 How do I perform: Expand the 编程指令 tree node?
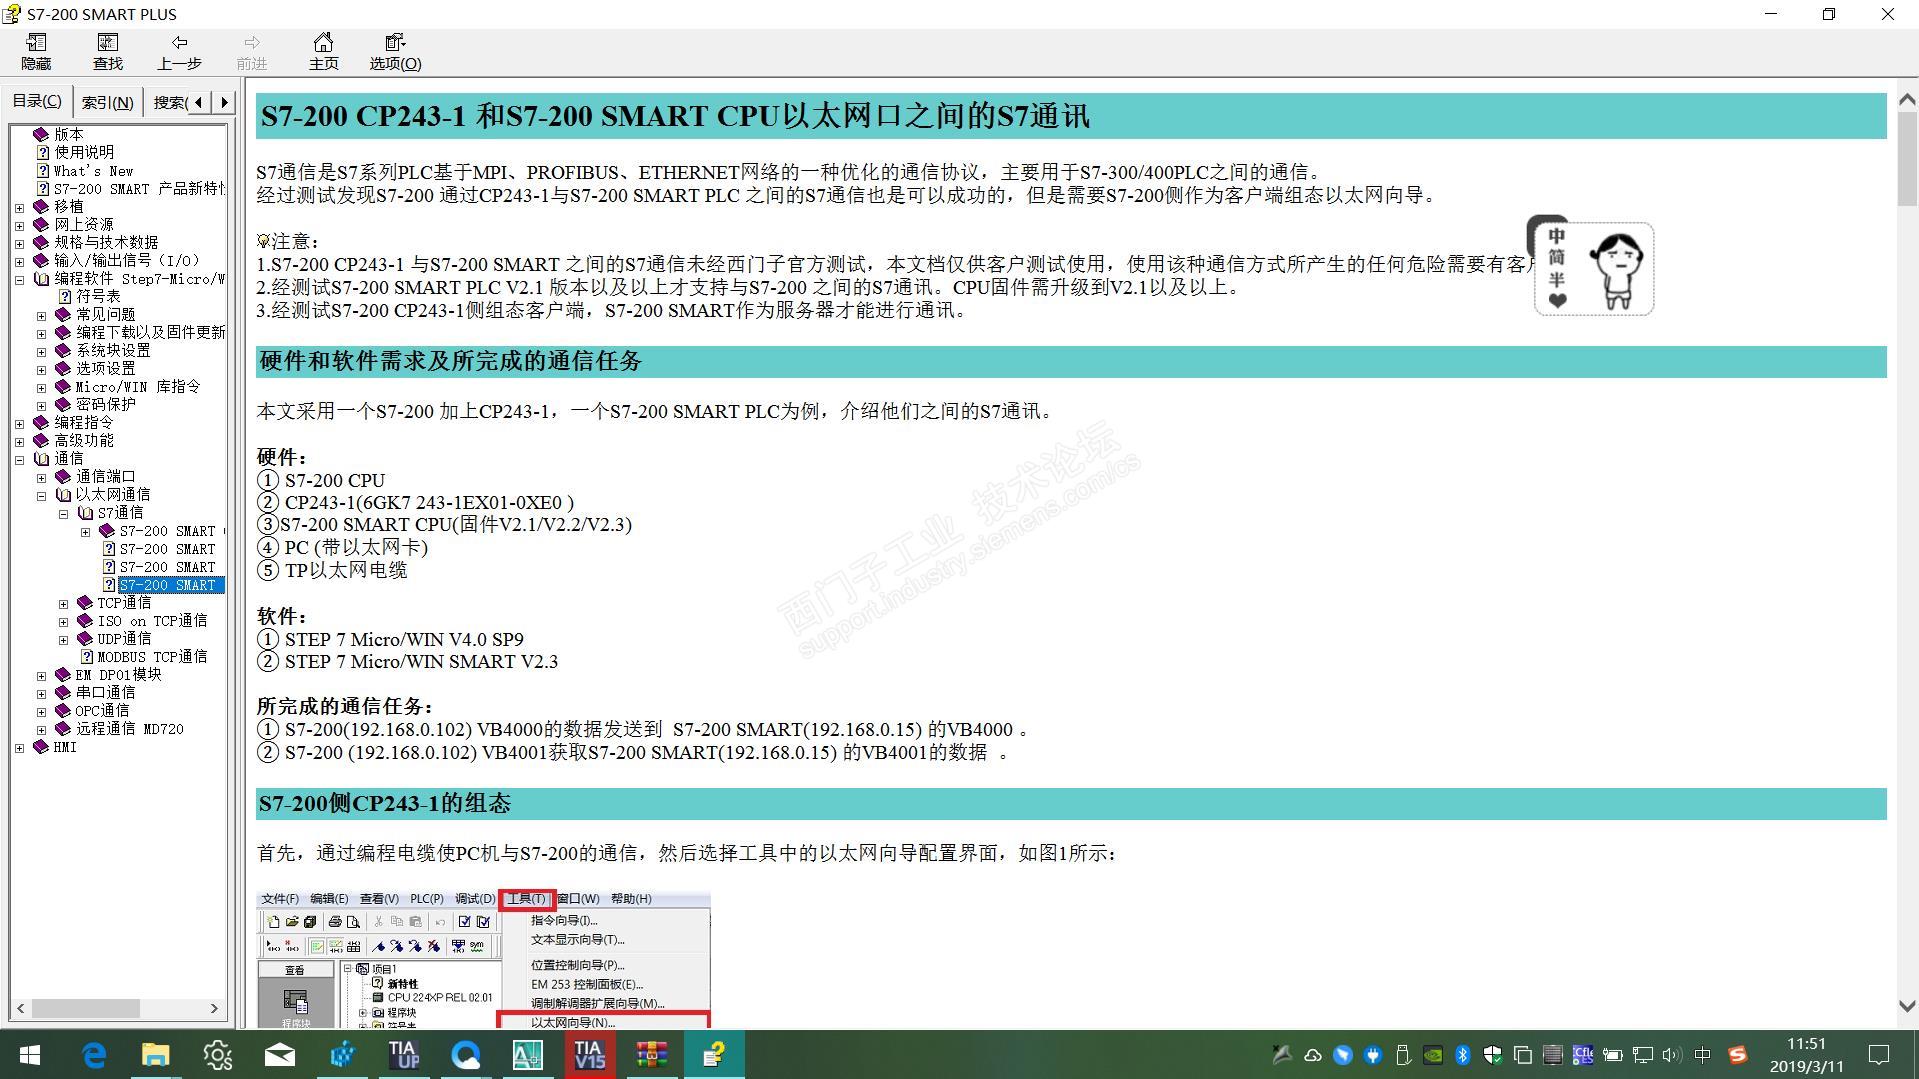(x=19, y=423)
